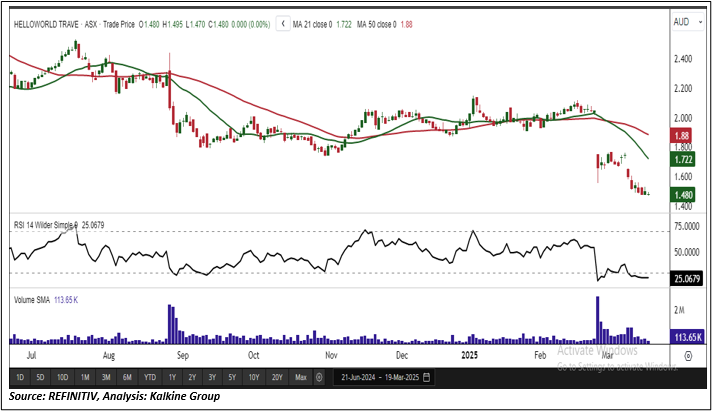This screenshot has width=712, height=411.
Task: Click the Nov label on time axis
Action: tap(331, 355)
